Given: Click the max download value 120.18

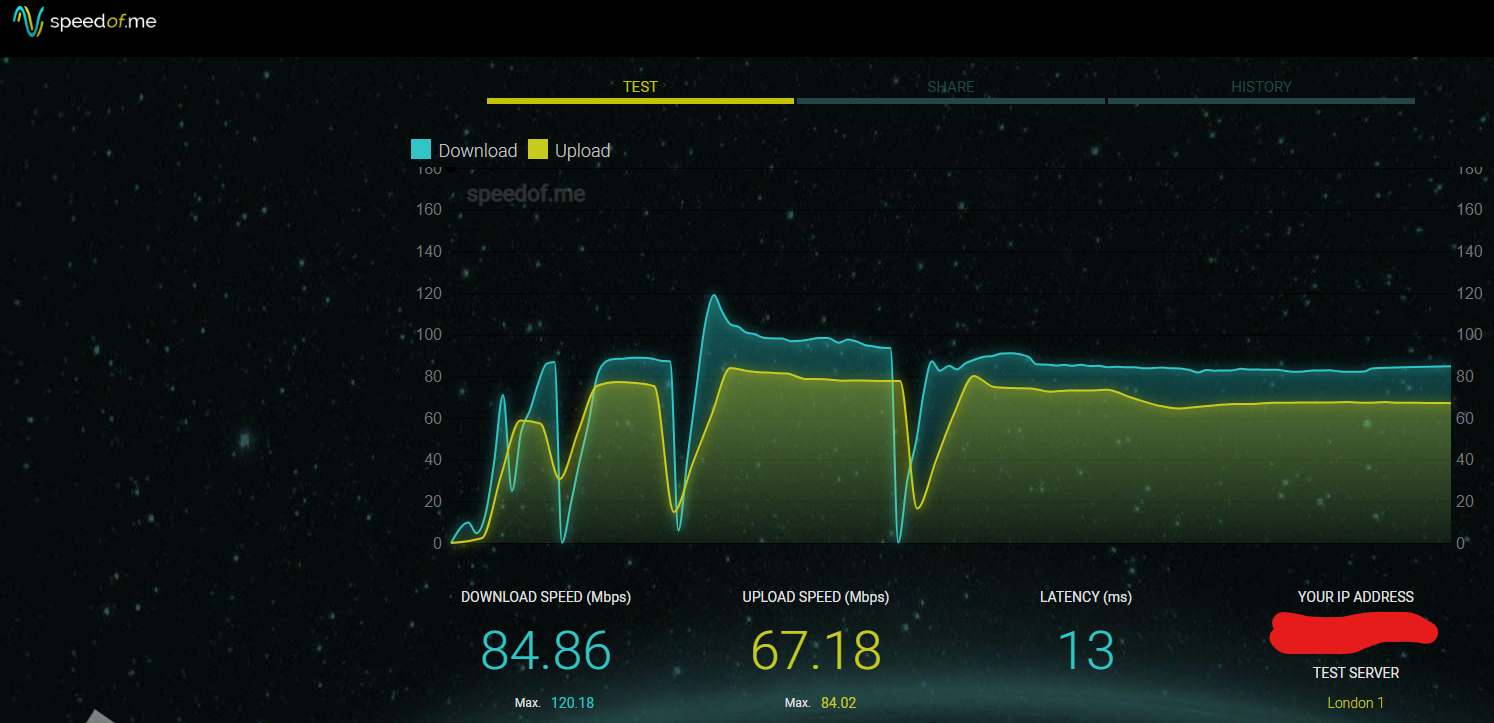Looking at the screenshot, I should coord(572,703).
